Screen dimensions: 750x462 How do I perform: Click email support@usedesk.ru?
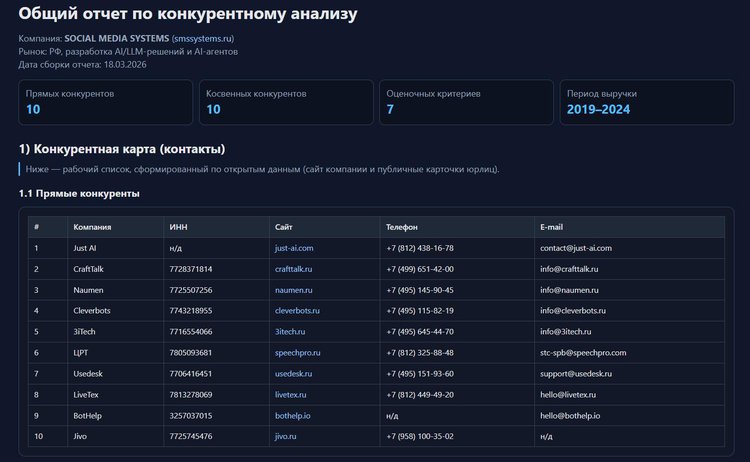tap(576, 374)
